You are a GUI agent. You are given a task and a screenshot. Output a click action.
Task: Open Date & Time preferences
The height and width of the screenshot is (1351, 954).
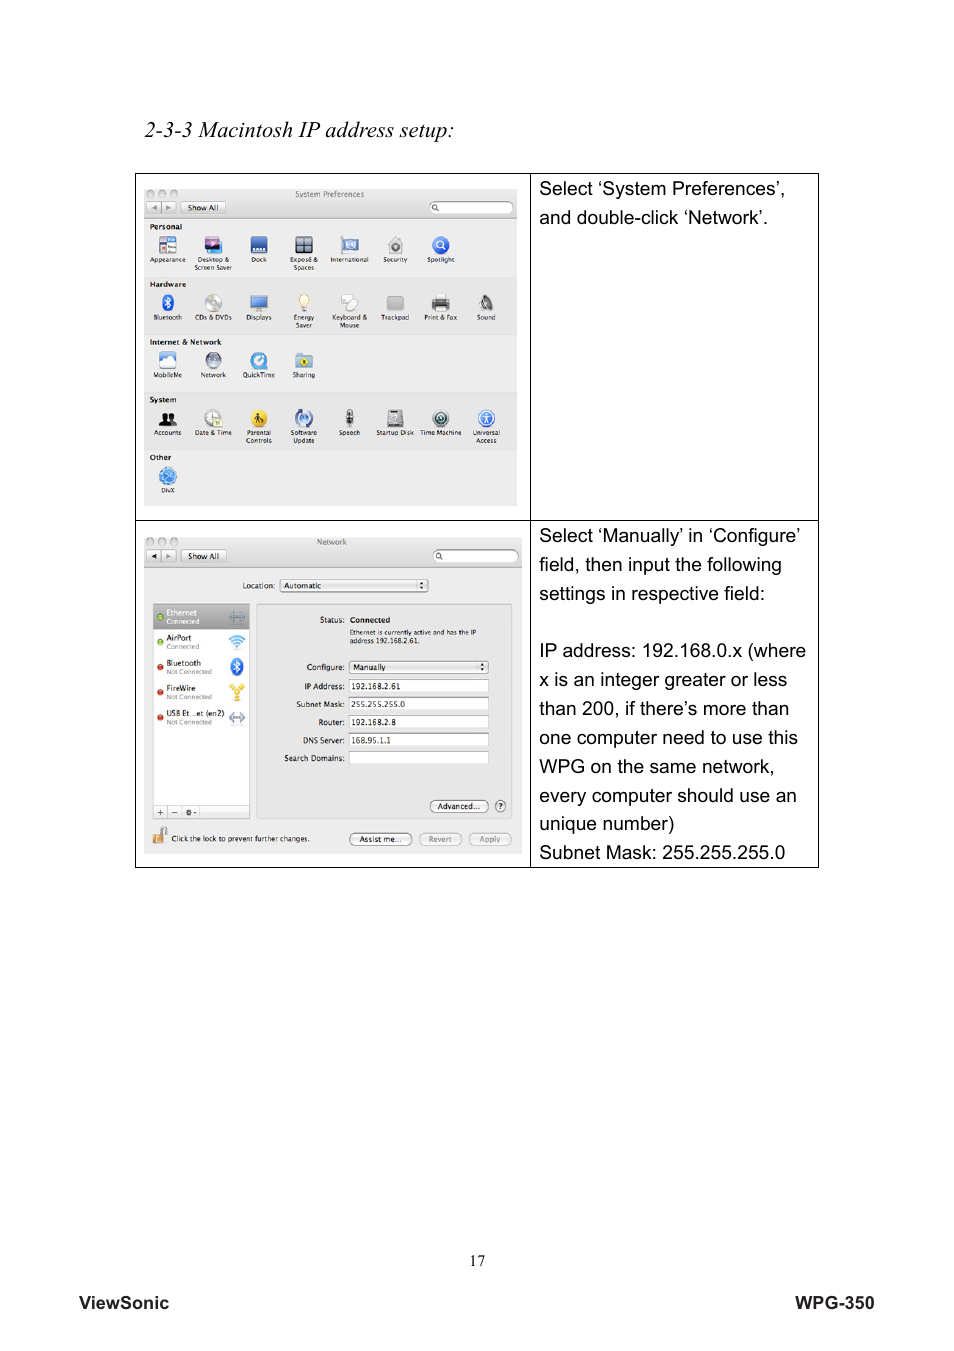pyautogui.click(x=213, y=422)
